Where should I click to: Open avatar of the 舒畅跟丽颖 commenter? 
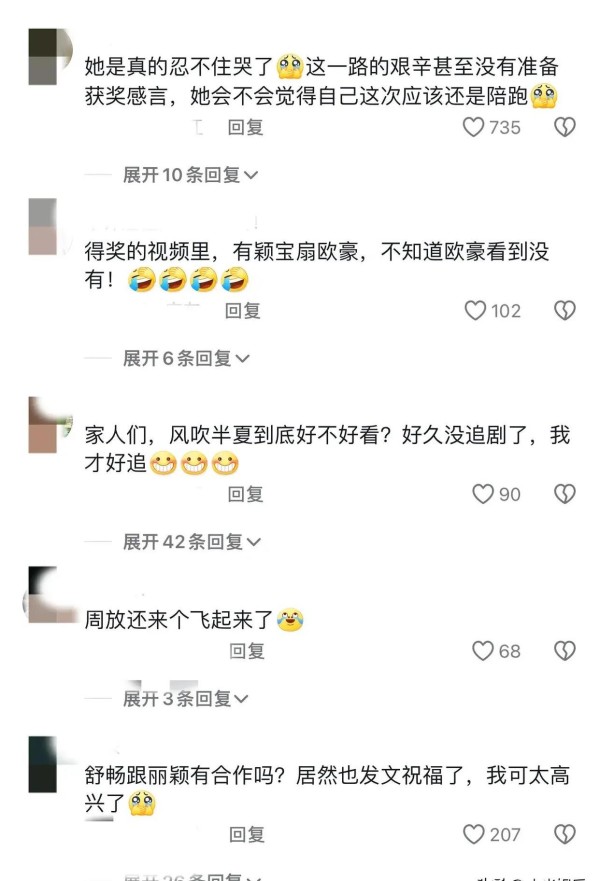44,764
